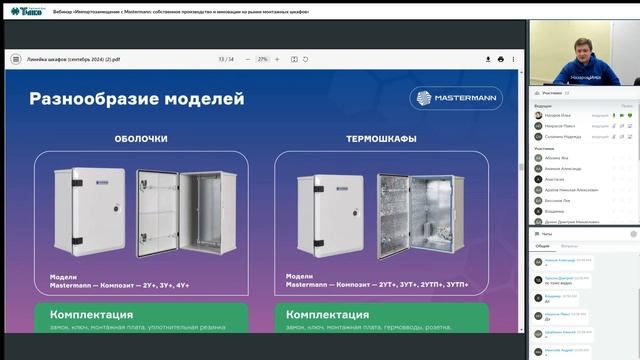Toggle disabled camera icon of second presenter

coord(622,126)
